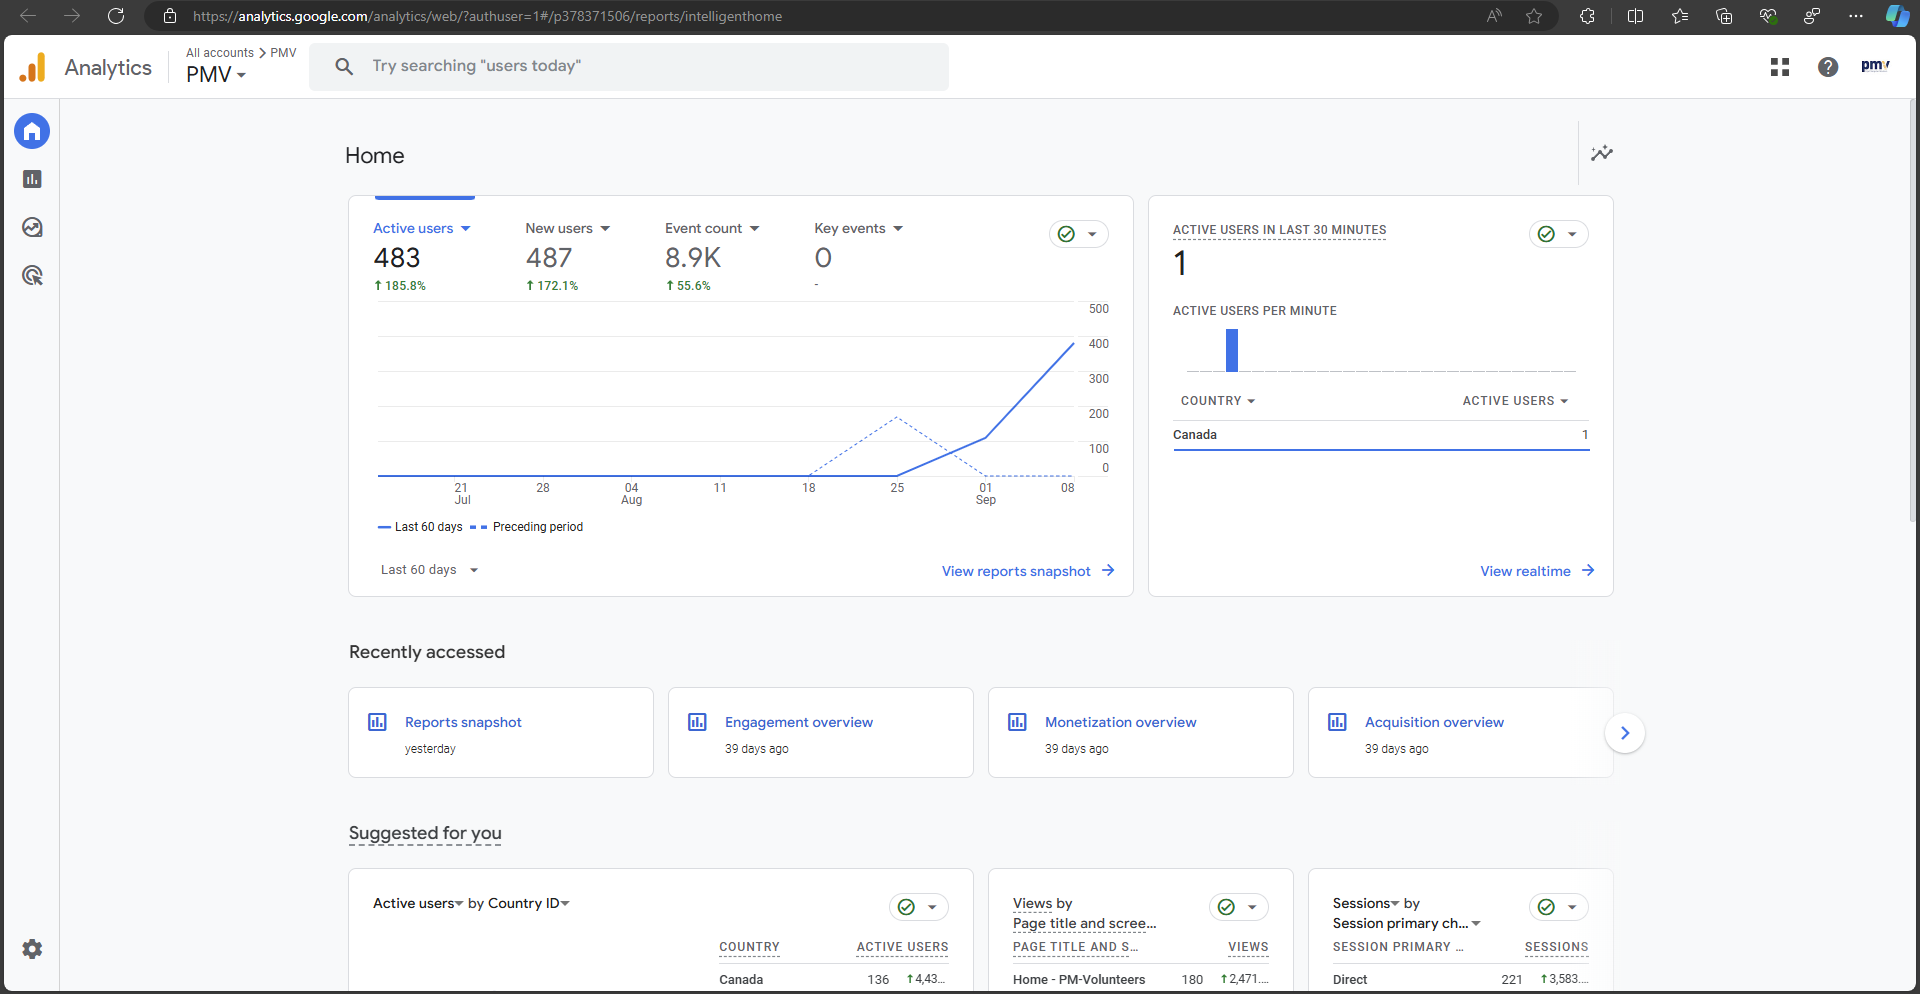This screenshot has width=1920, height=994.
Task: Click the search magnifier icon
Action: (x=344, y=66)
